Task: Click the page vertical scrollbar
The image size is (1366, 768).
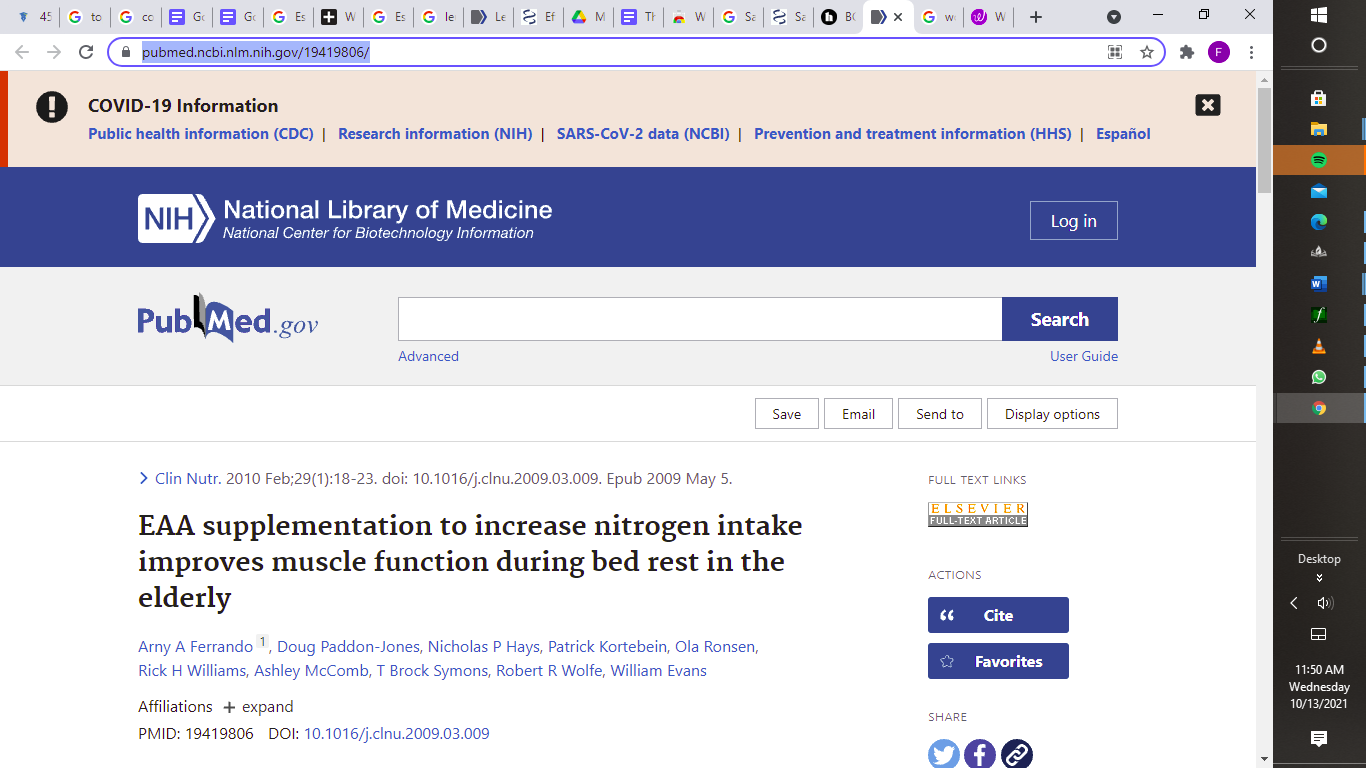Action: [x=1264, y=400]
